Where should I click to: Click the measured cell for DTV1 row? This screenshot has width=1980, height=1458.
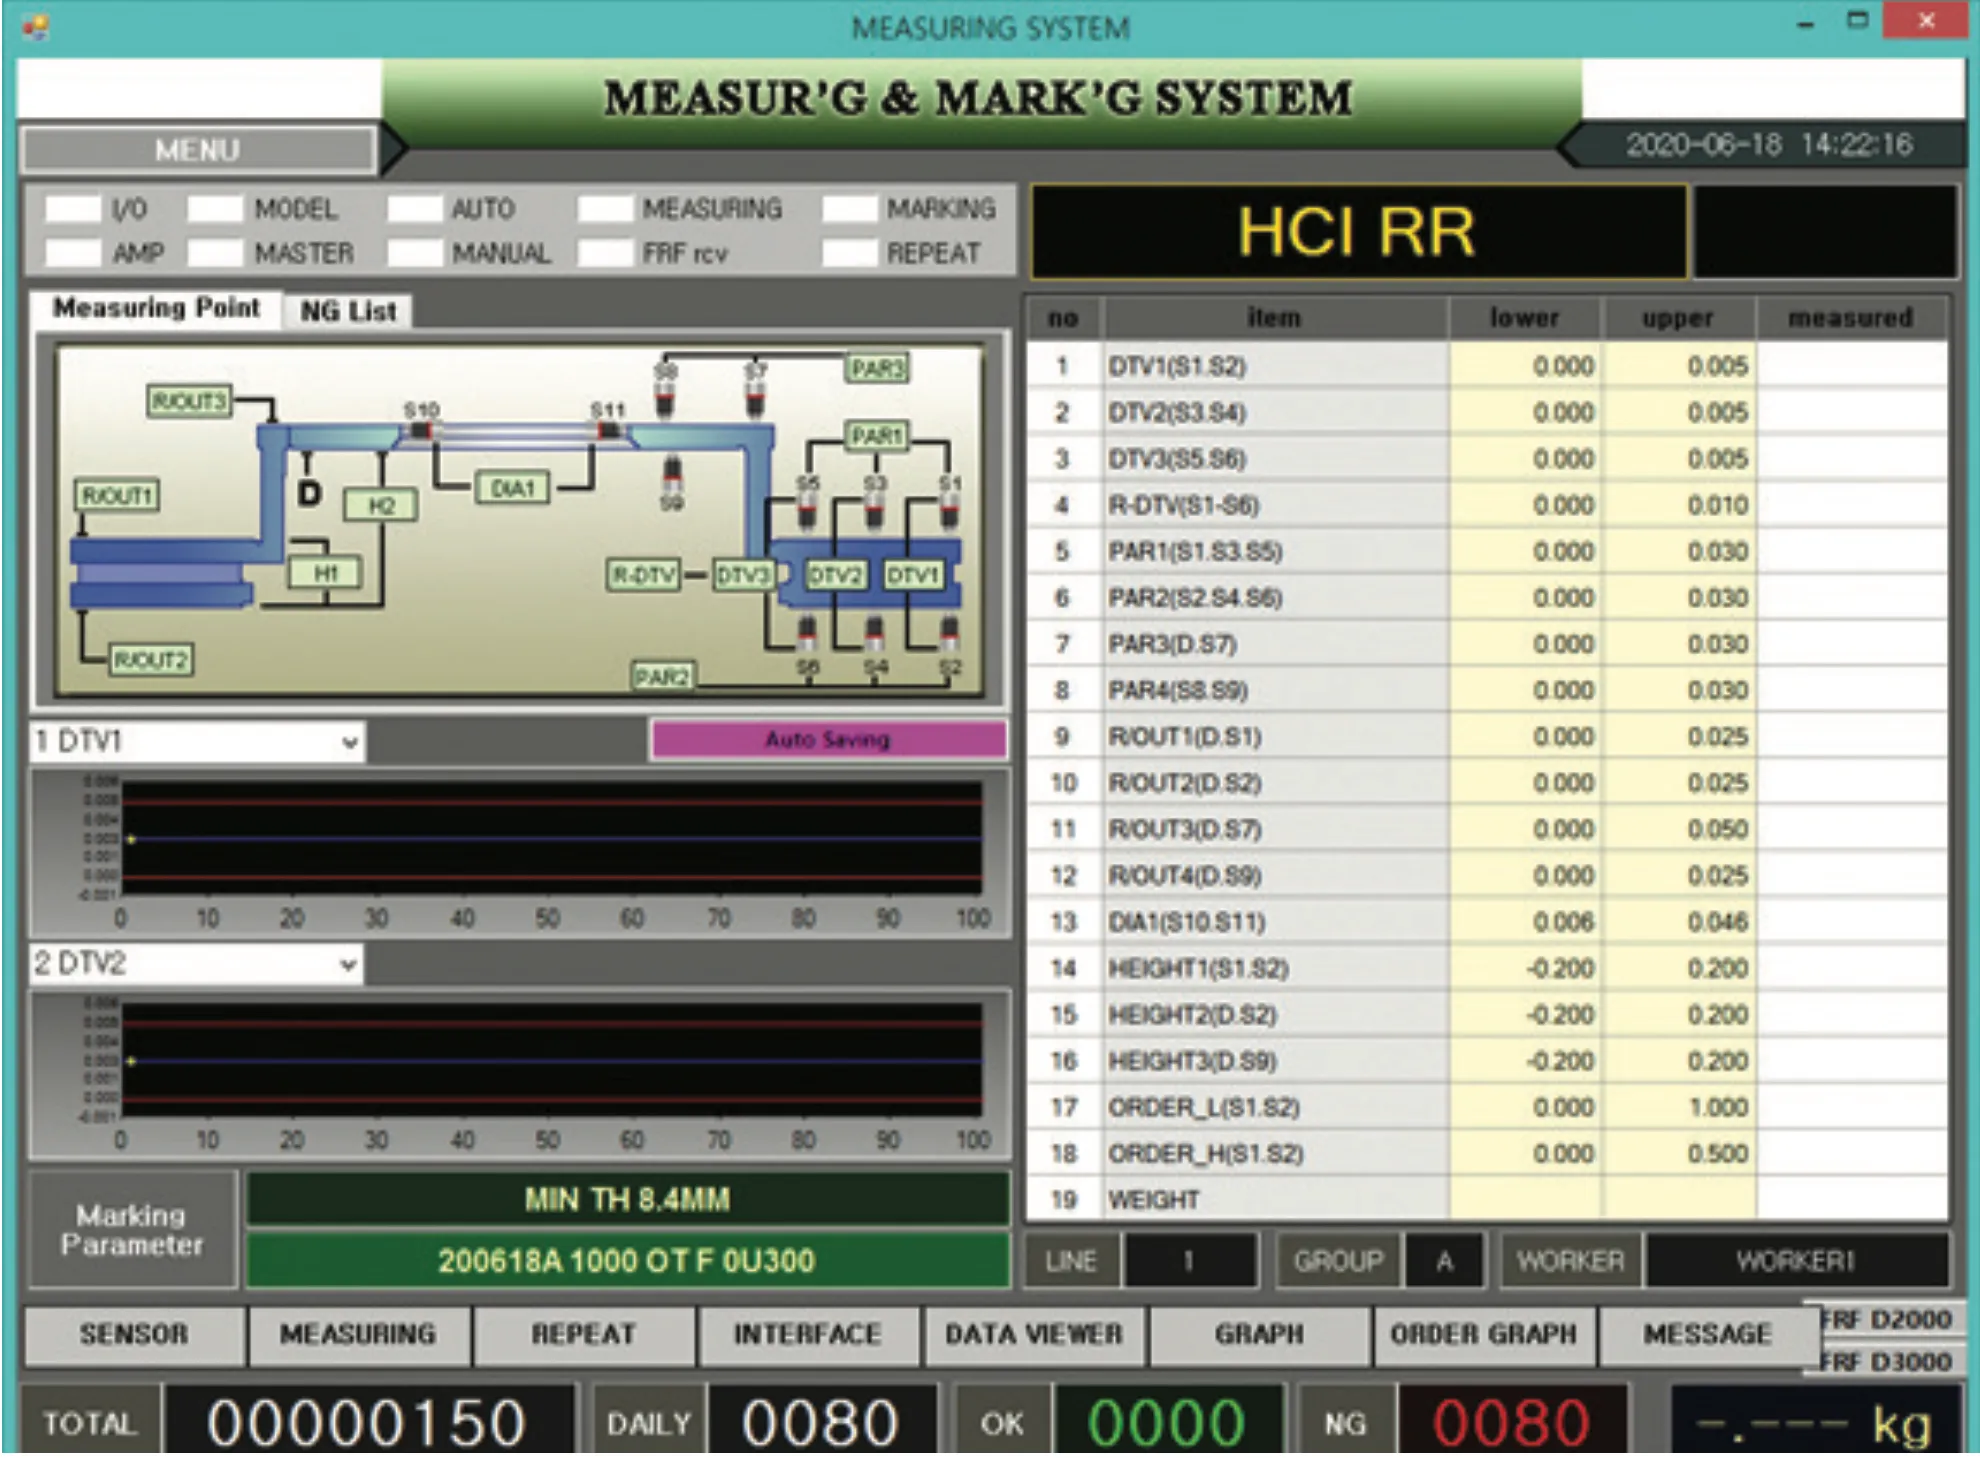[x=1850, y=366]
